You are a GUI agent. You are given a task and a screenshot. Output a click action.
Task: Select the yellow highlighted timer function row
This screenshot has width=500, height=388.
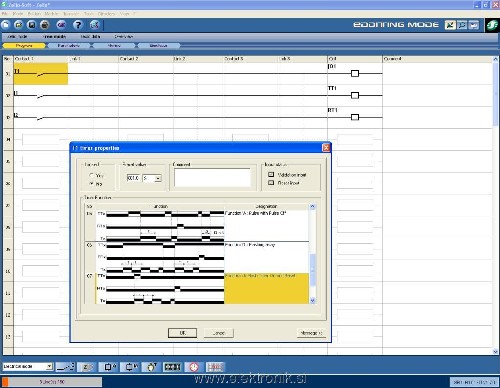tap(266, 289)
